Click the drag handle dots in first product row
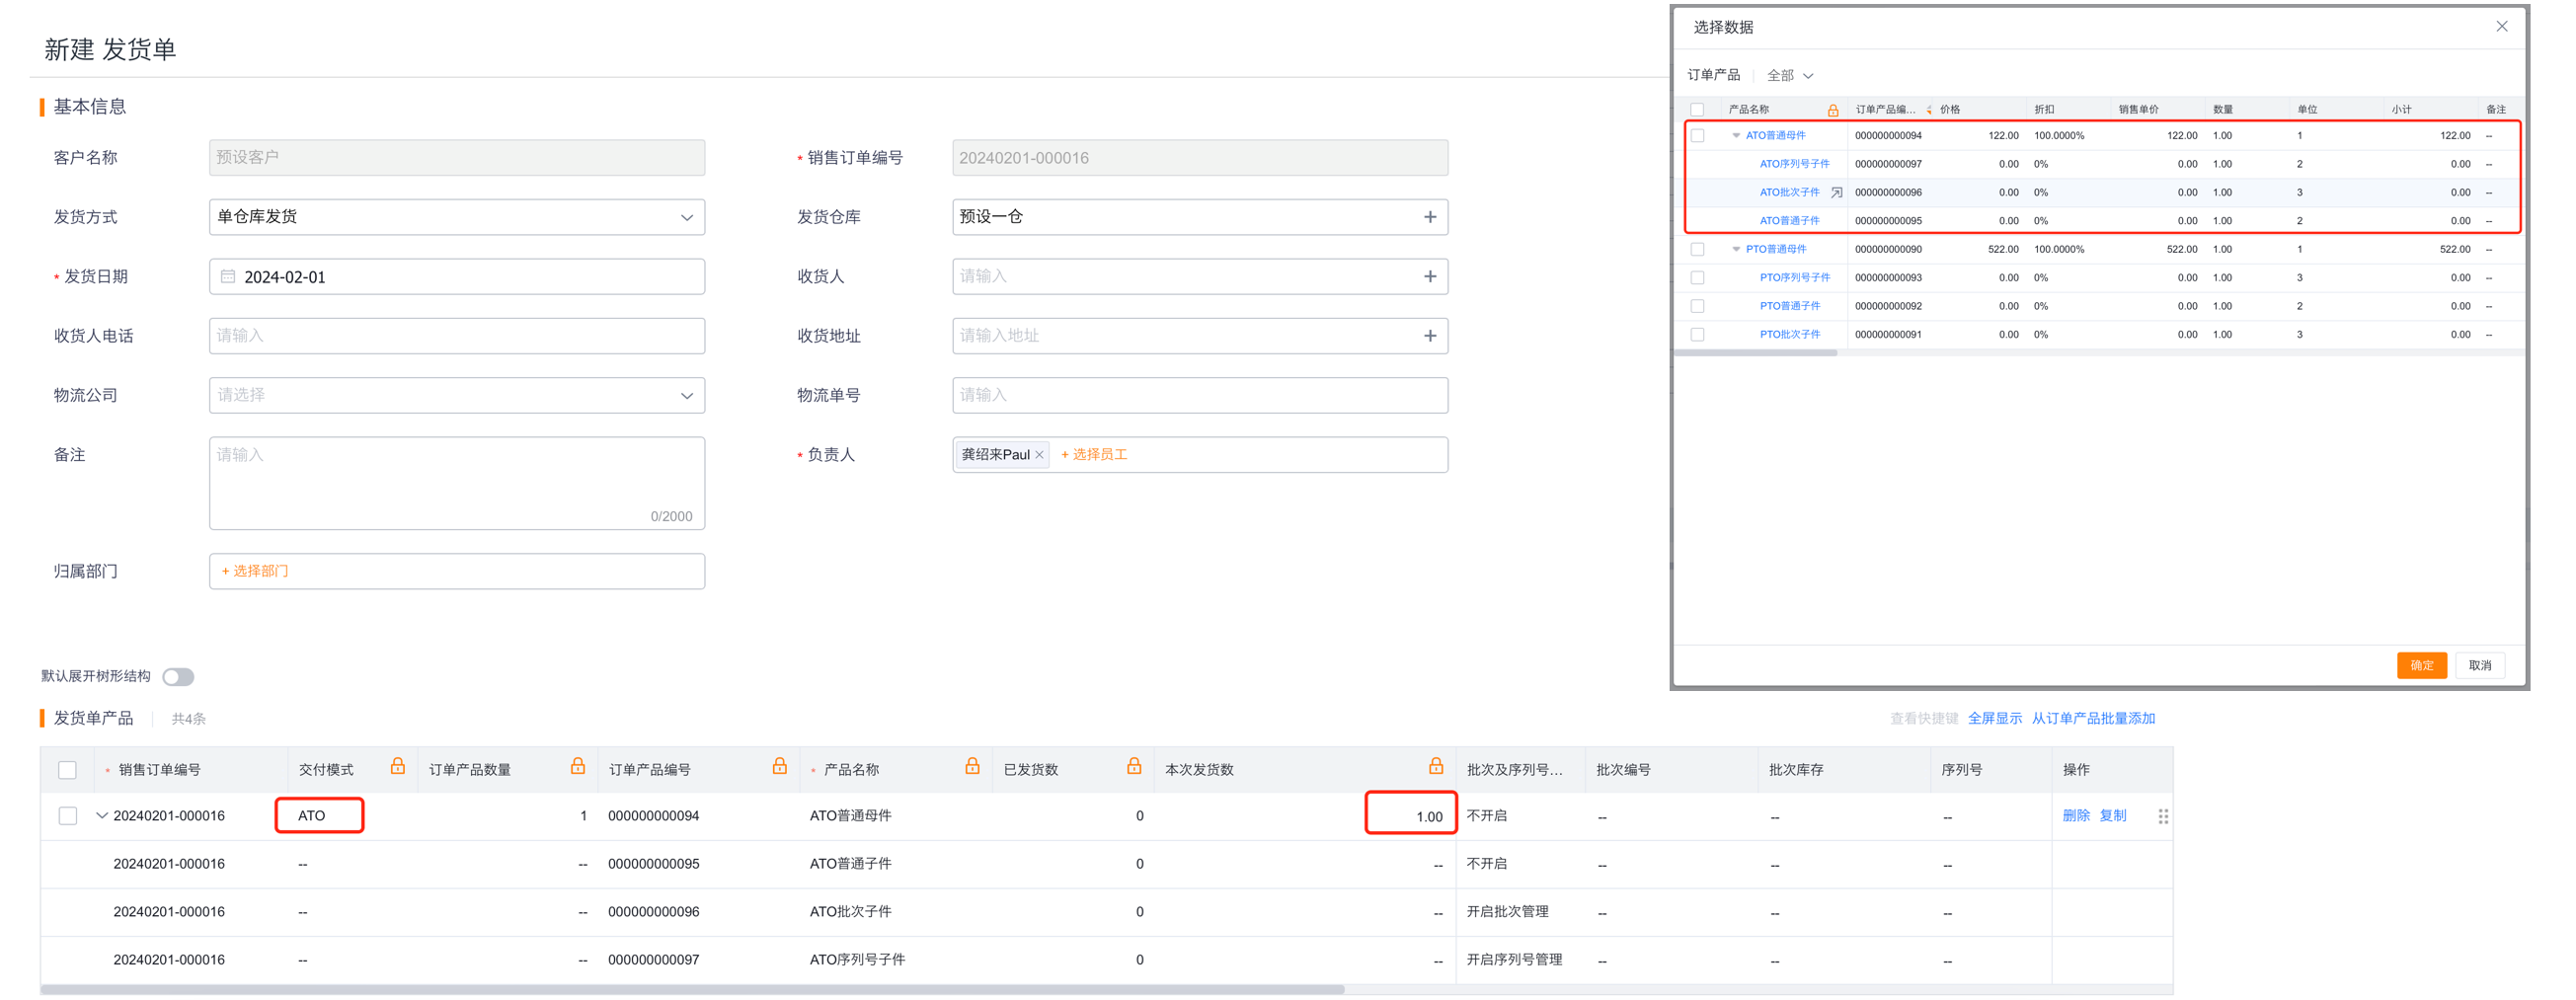 (2162, 817)
